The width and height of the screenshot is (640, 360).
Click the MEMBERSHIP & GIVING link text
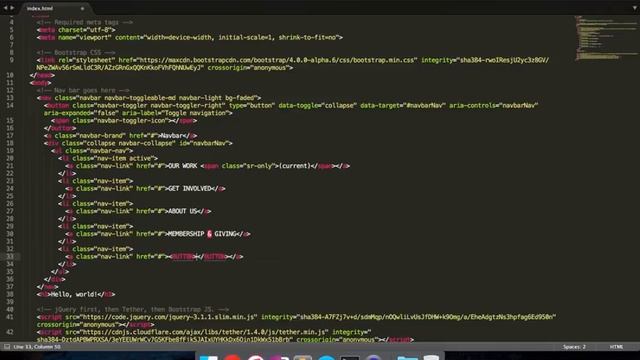point(202,234)
